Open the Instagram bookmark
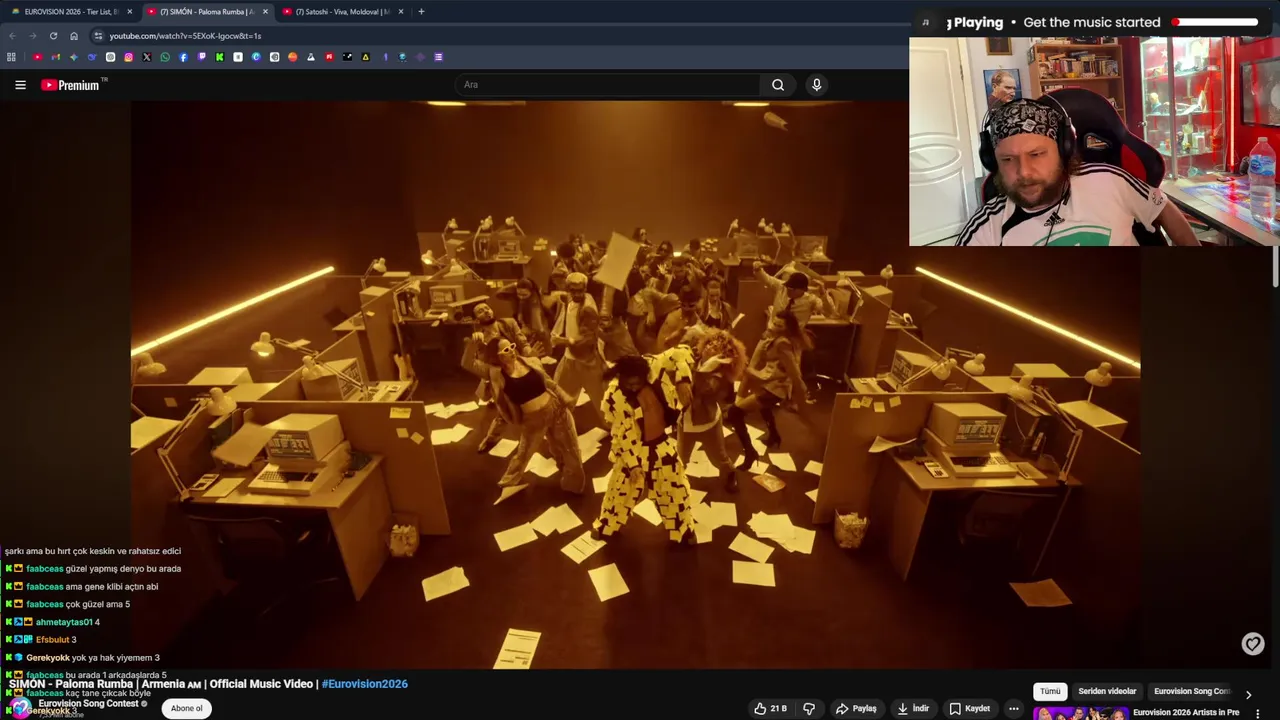 click(x=128, y=57)
